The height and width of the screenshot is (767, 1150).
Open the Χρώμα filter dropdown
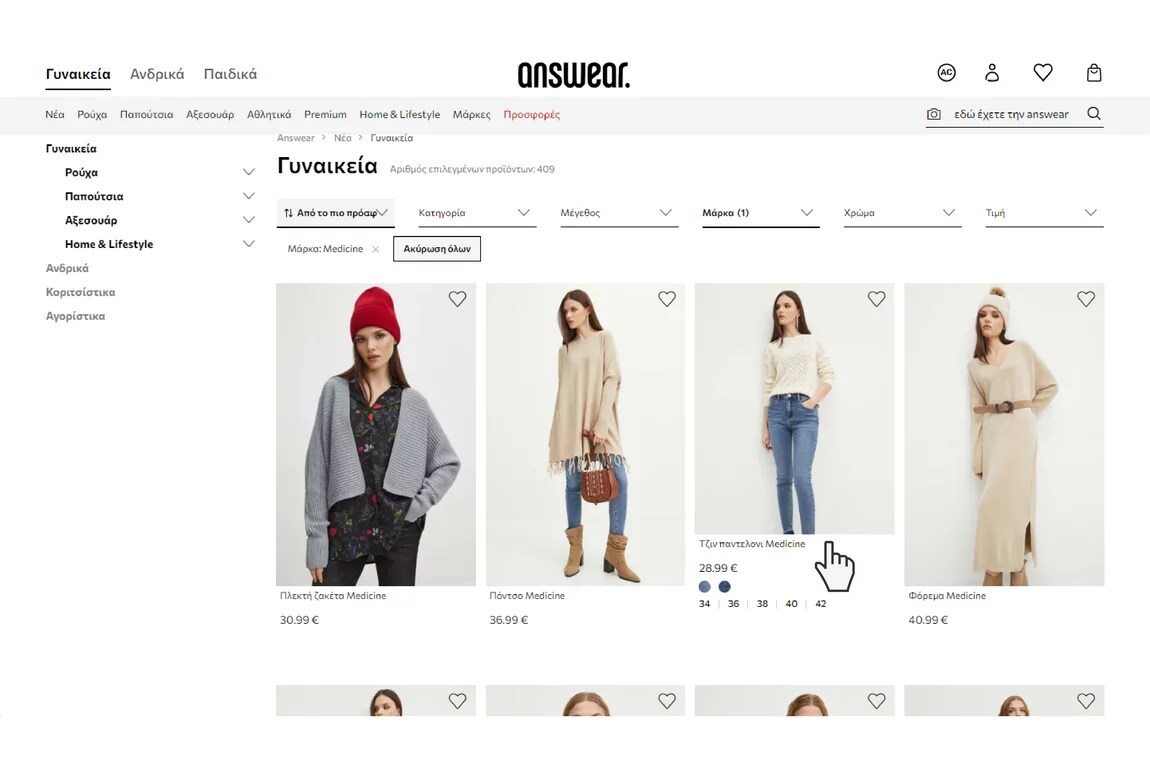902,213
